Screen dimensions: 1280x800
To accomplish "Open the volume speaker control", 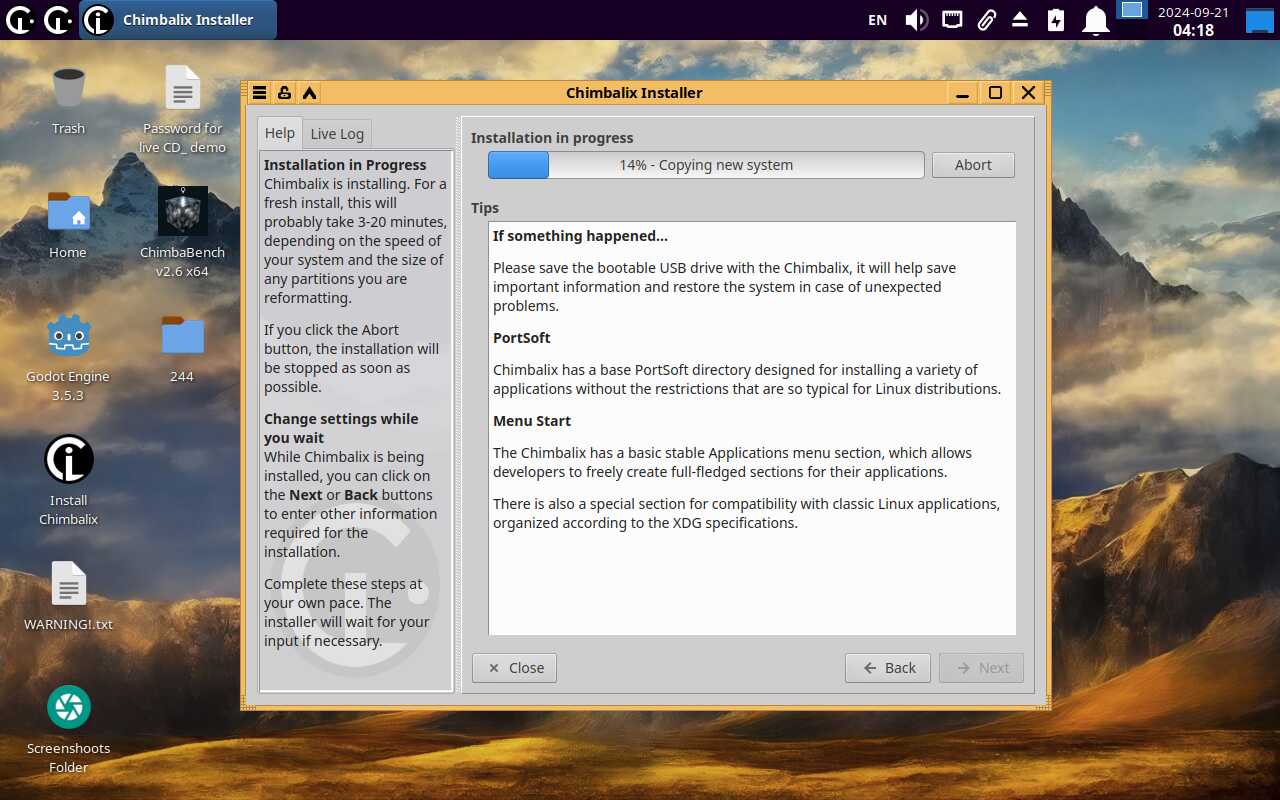I will 916,20.
